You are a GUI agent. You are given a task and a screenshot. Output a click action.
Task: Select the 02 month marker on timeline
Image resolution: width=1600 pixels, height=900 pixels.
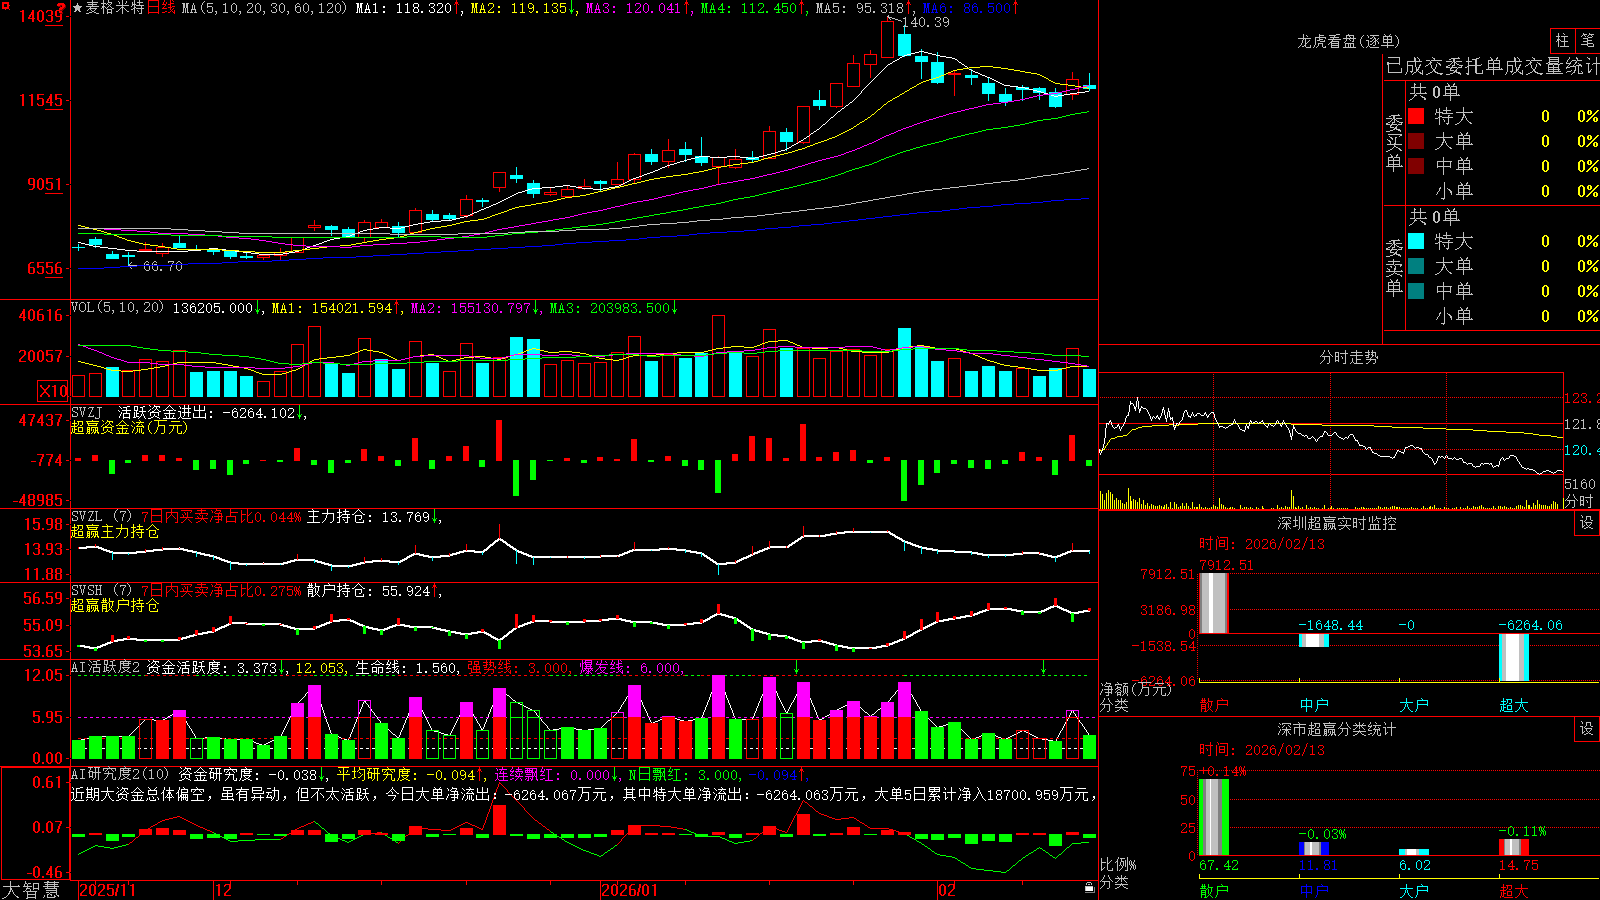pyautogui.click(x=946, y=890)
